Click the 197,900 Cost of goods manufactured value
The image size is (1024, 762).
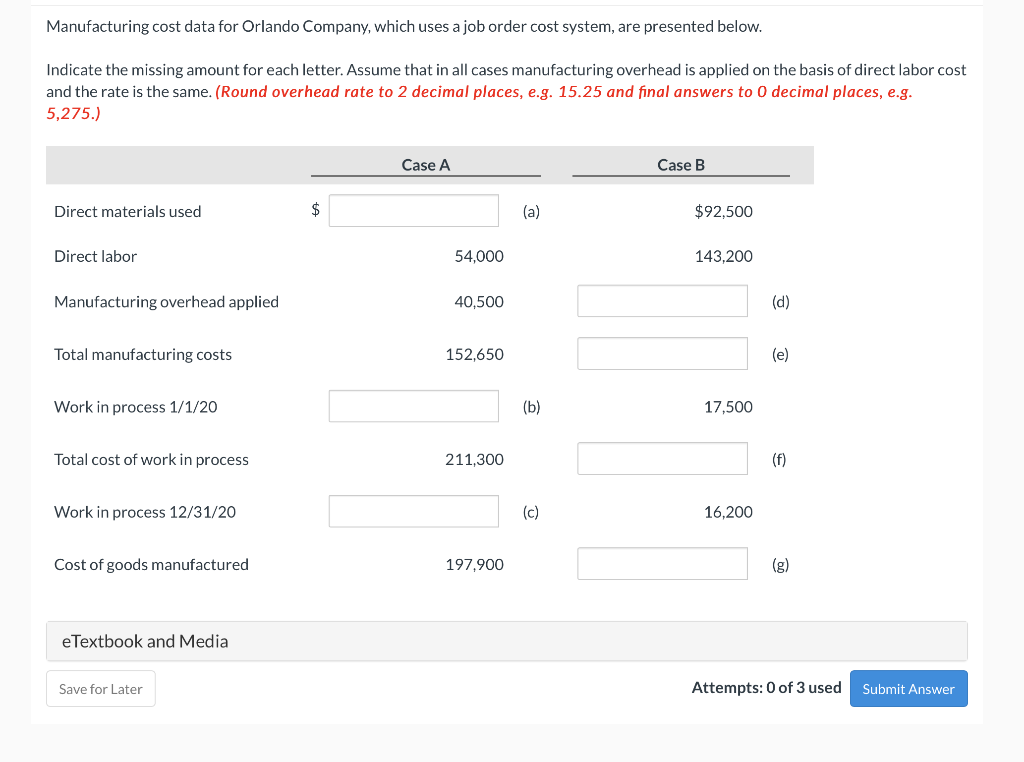click(x=473, y=564)
